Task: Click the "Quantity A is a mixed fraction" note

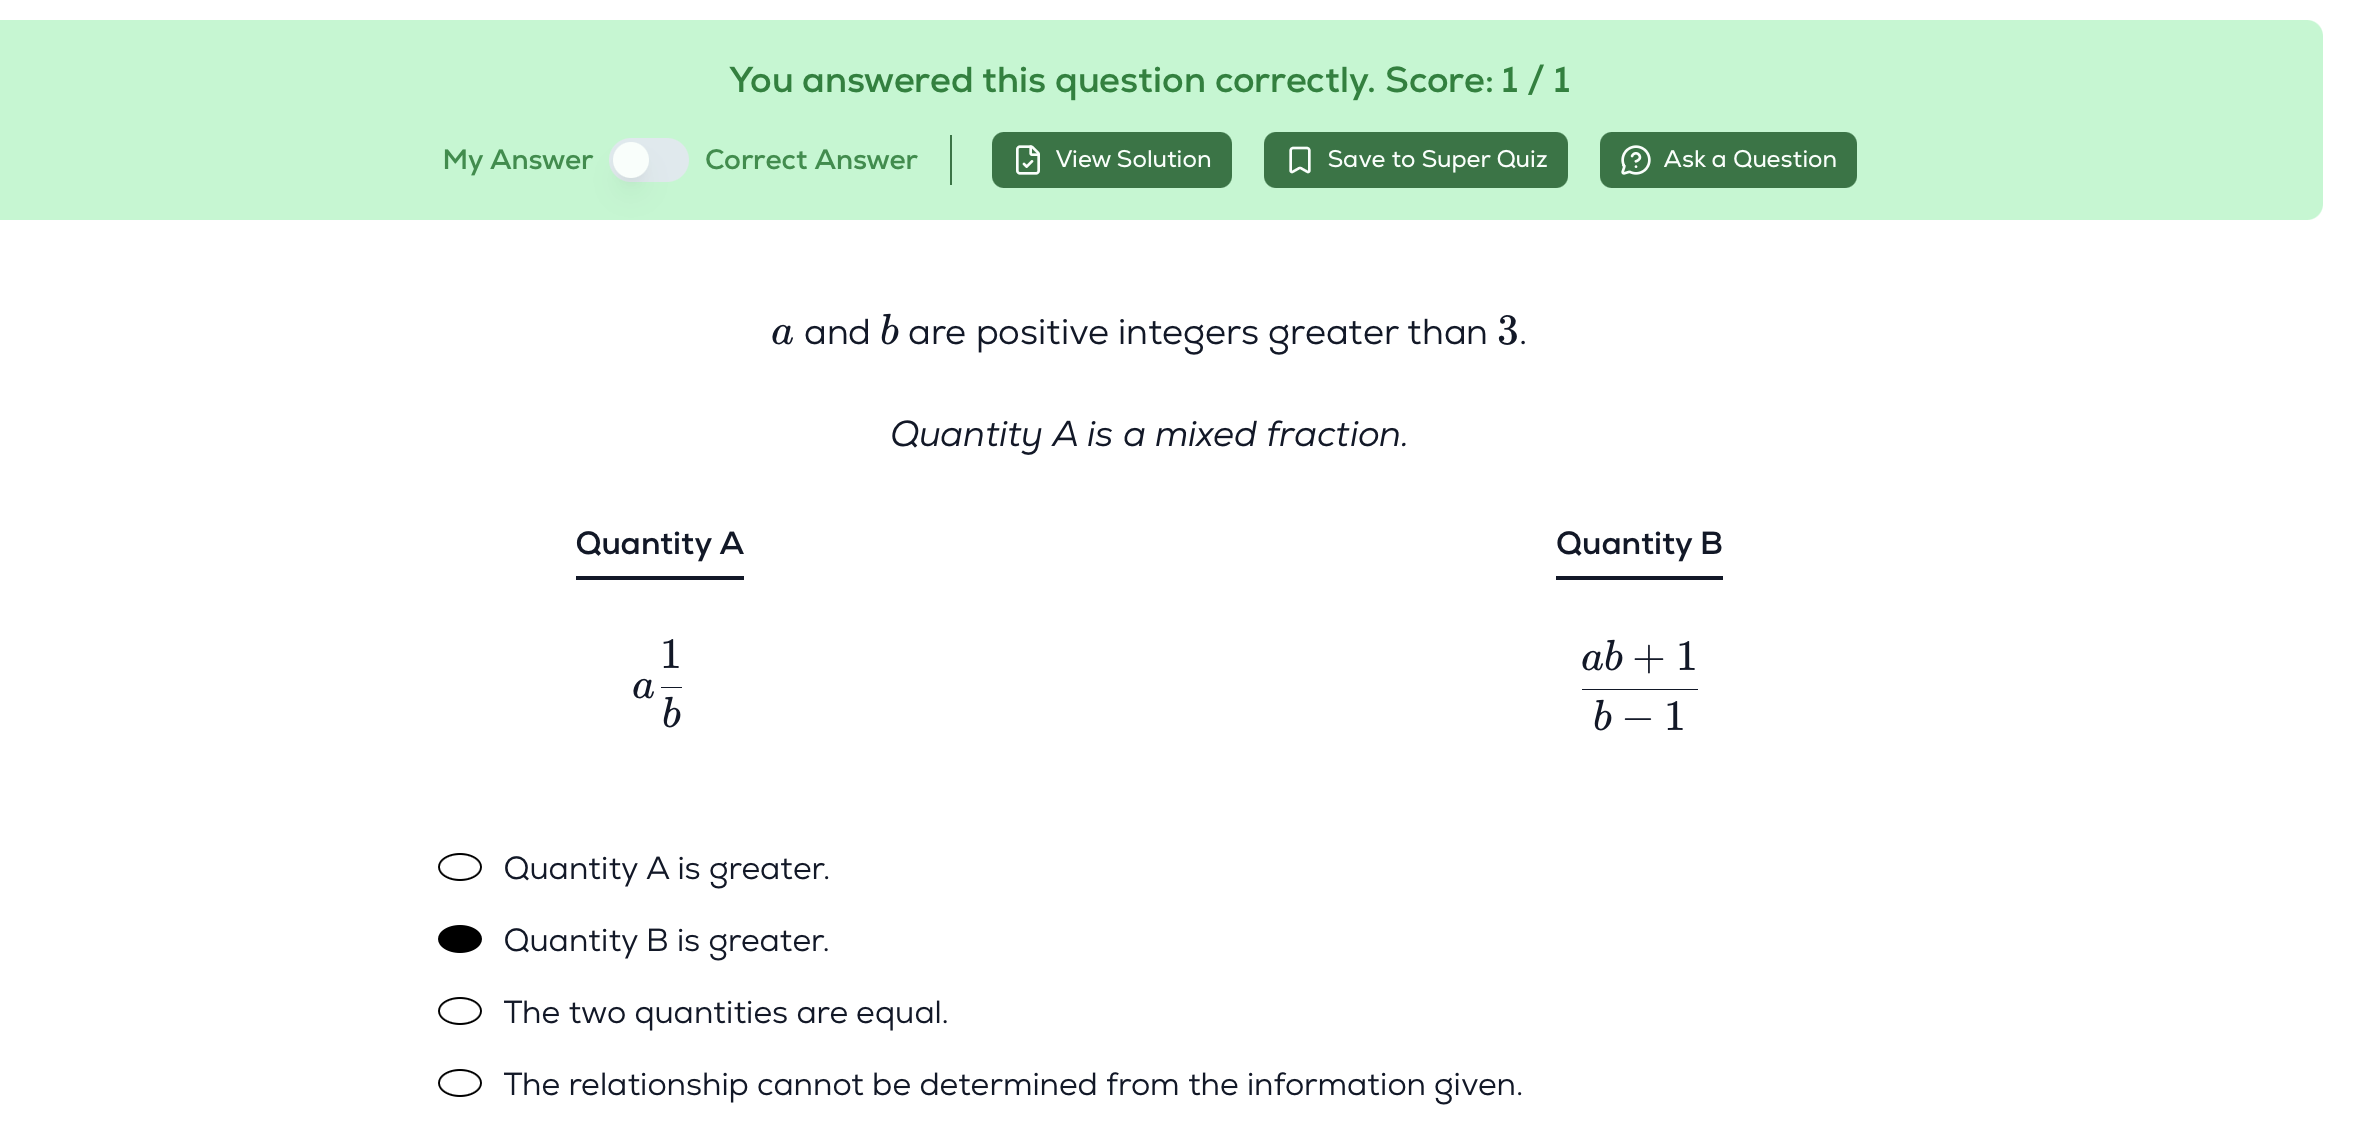Action: (x=1149, y=434)
